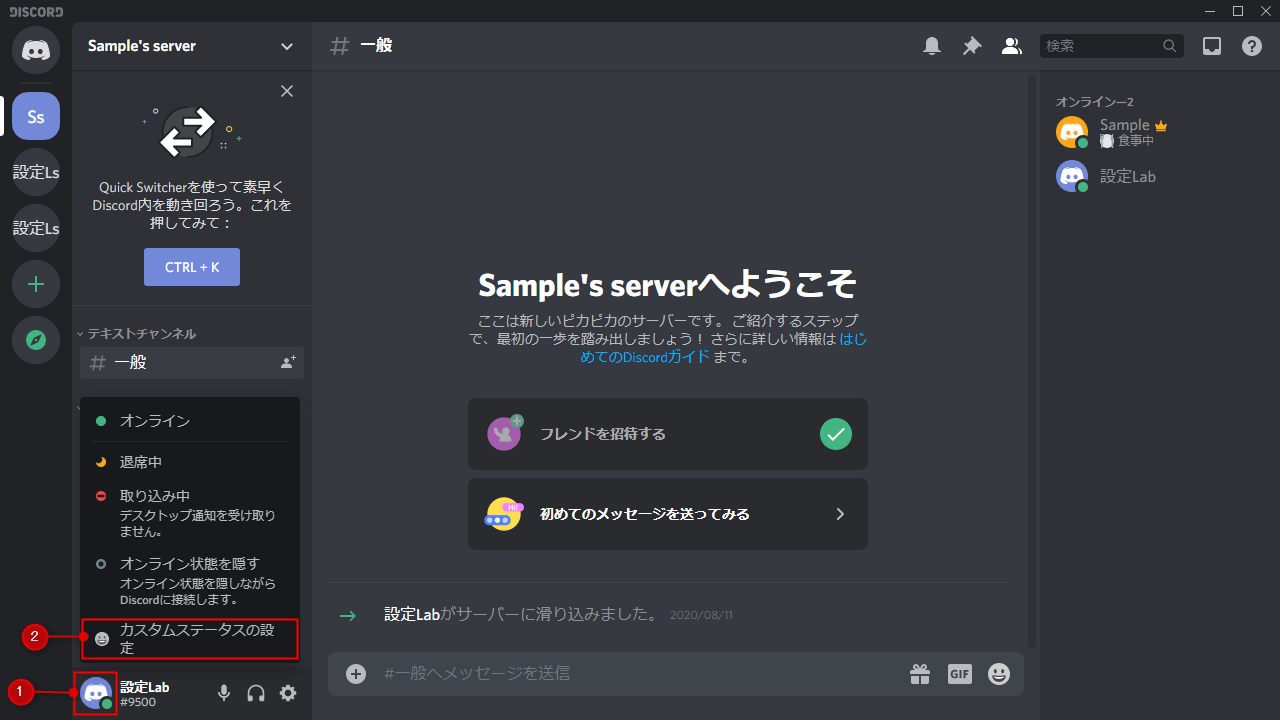
Task: Click 初めてのメッセージを送ってみる card
Action: pos(668,514)
